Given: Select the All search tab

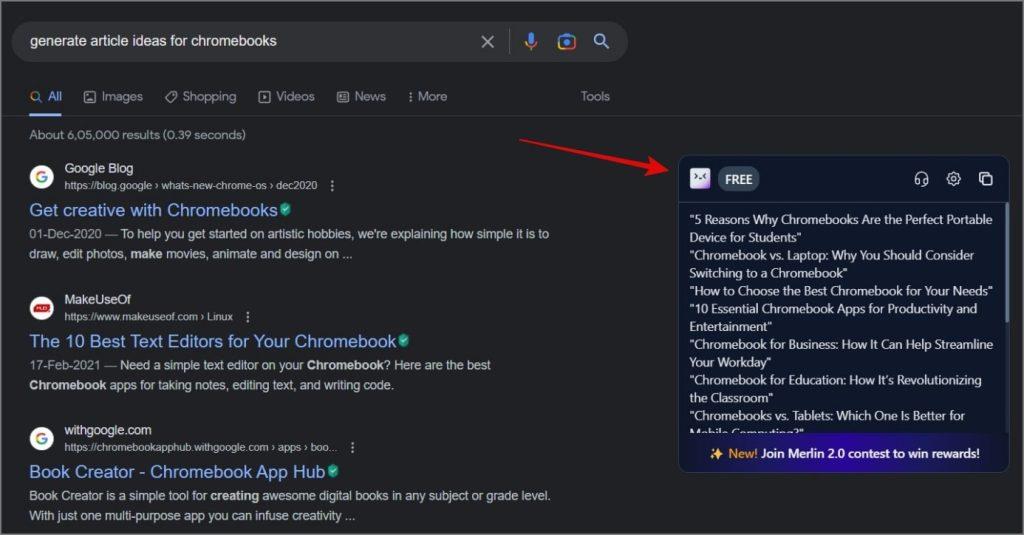Looking at the screenshot, I should [46, 97].
